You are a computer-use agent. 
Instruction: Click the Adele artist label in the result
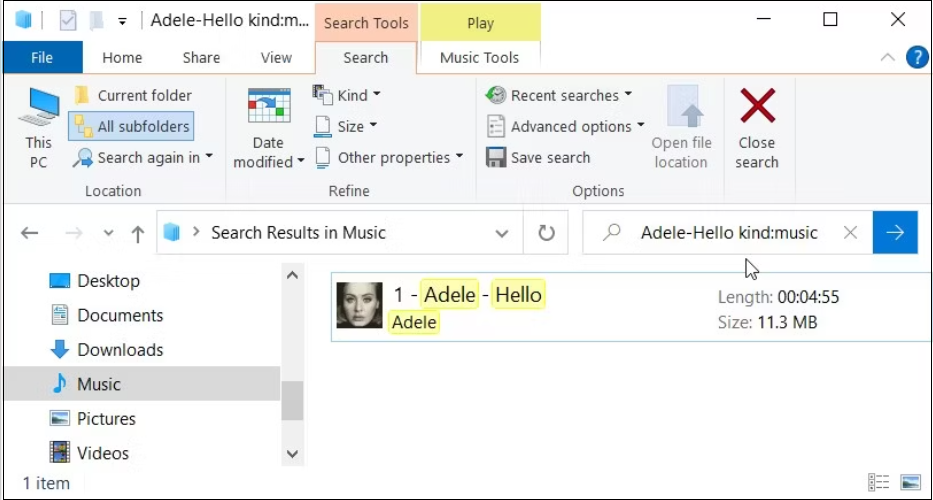click(x=414, y=323)
